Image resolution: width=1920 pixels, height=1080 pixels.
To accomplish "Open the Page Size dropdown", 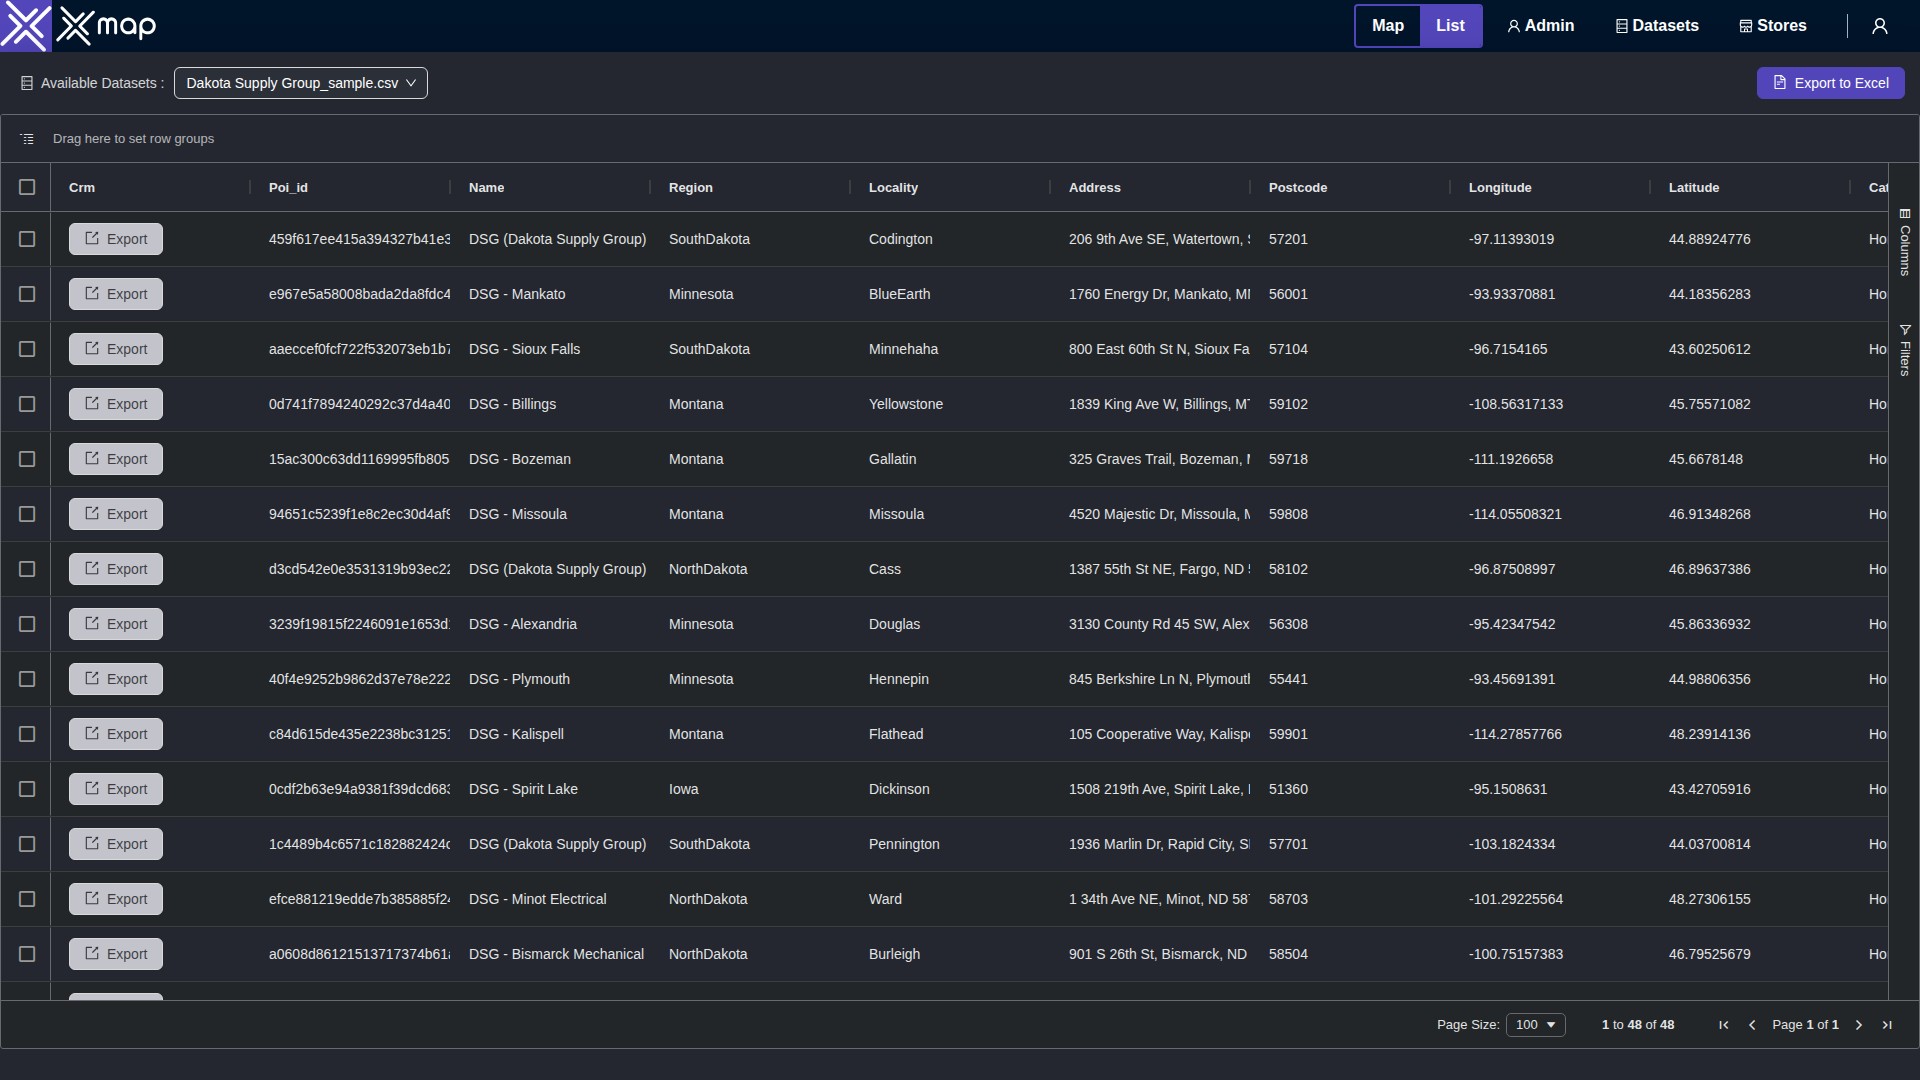I will coord(1536,1025).
